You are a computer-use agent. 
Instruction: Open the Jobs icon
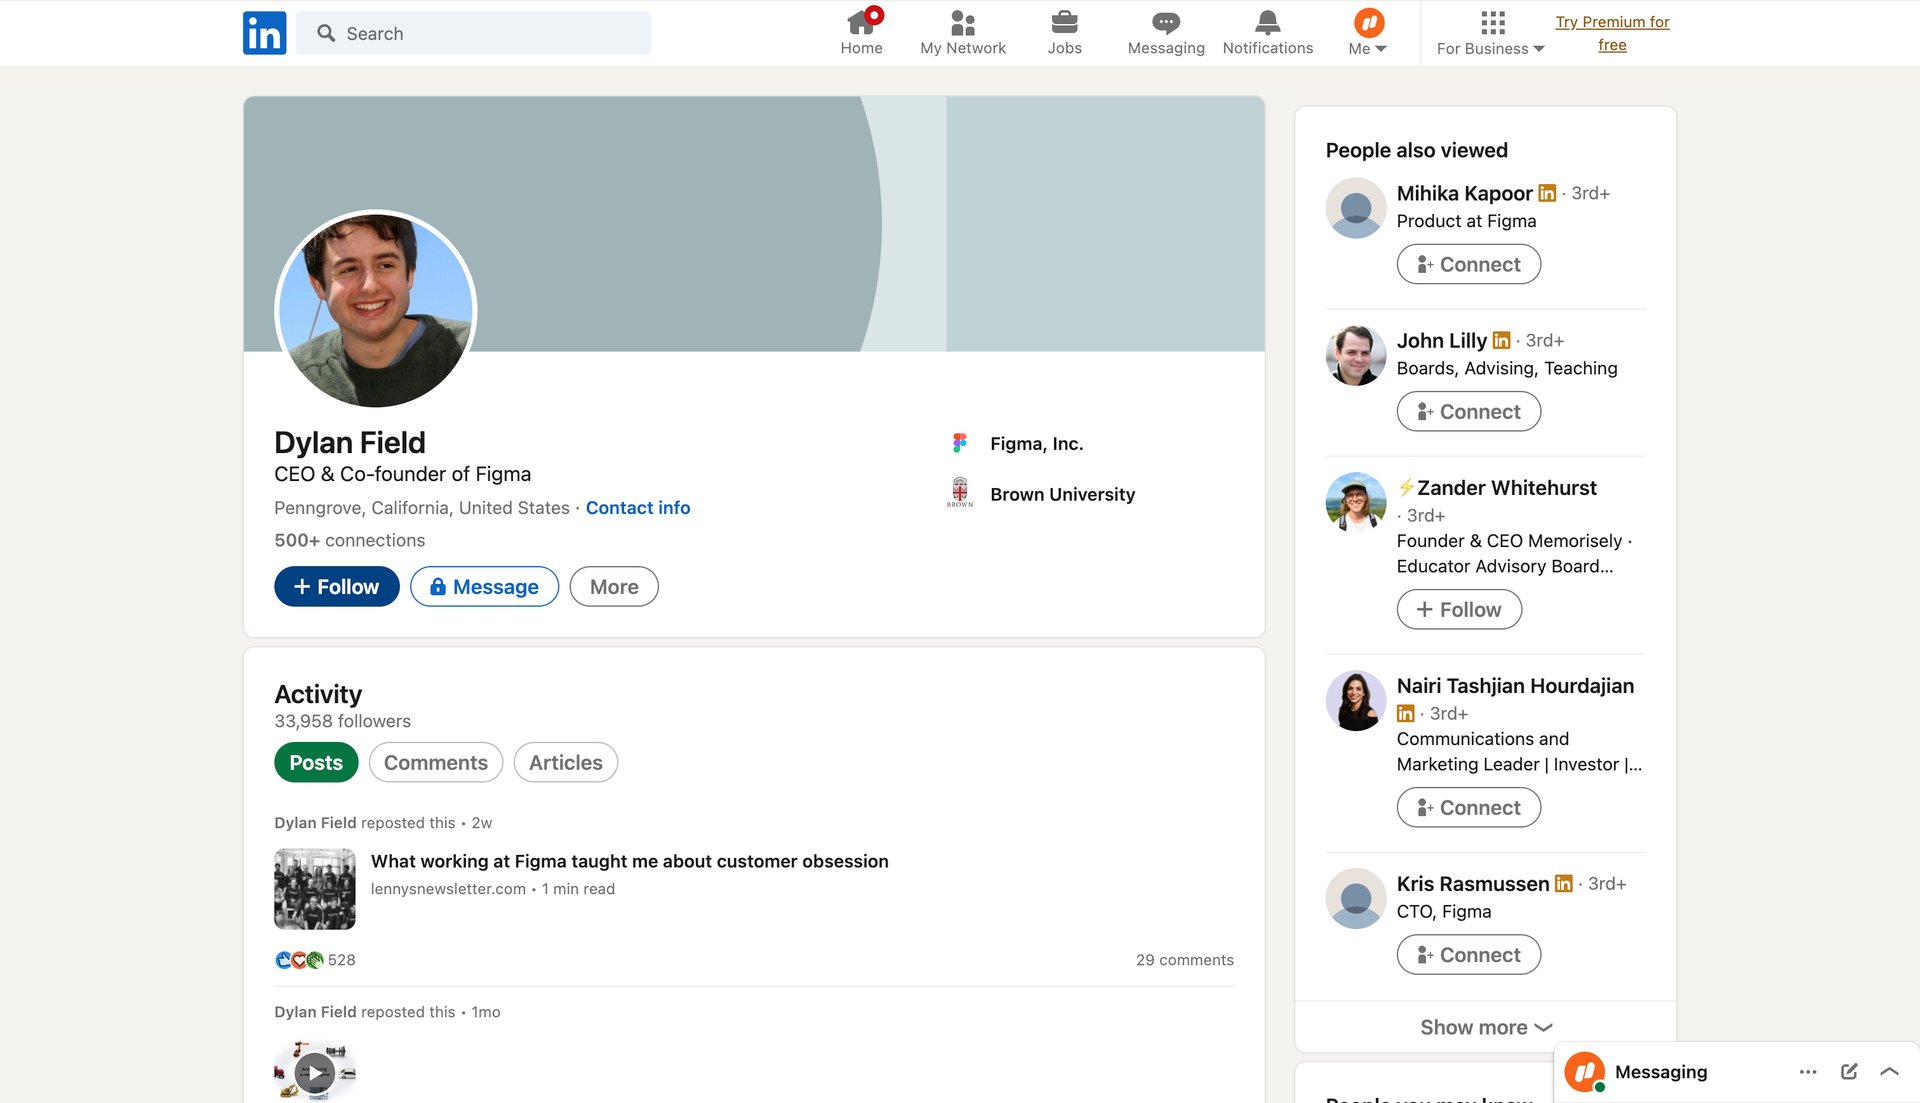point(1064,22)
